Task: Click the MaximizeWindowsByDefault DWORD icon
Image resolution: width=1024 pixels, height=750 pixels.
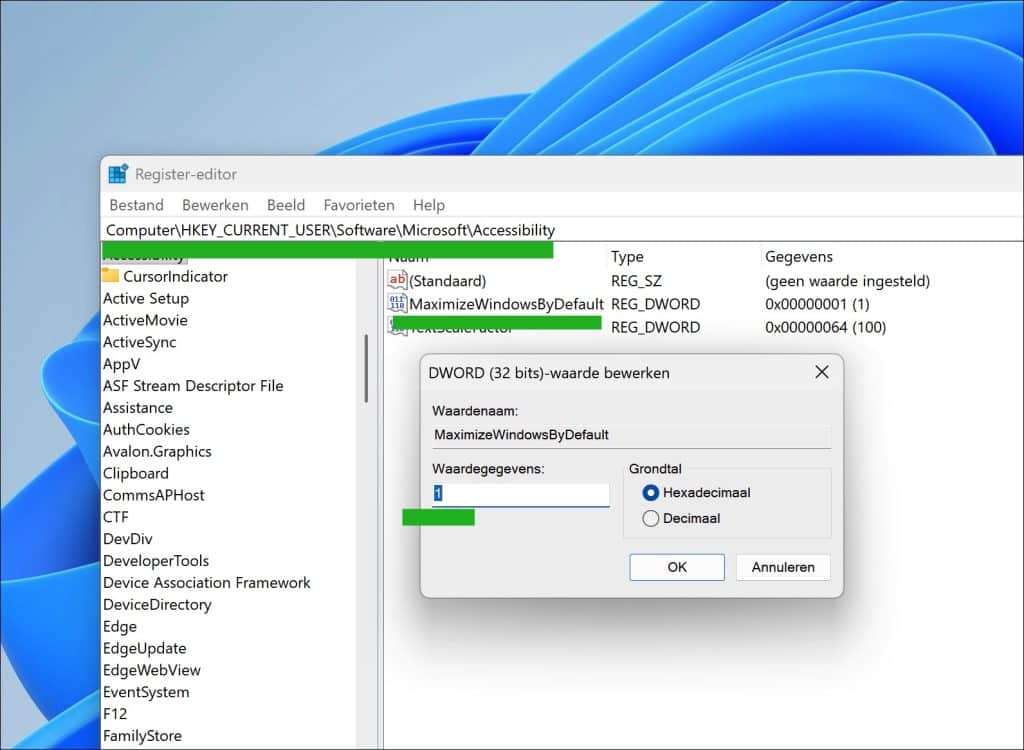Action: click(397, 303)
